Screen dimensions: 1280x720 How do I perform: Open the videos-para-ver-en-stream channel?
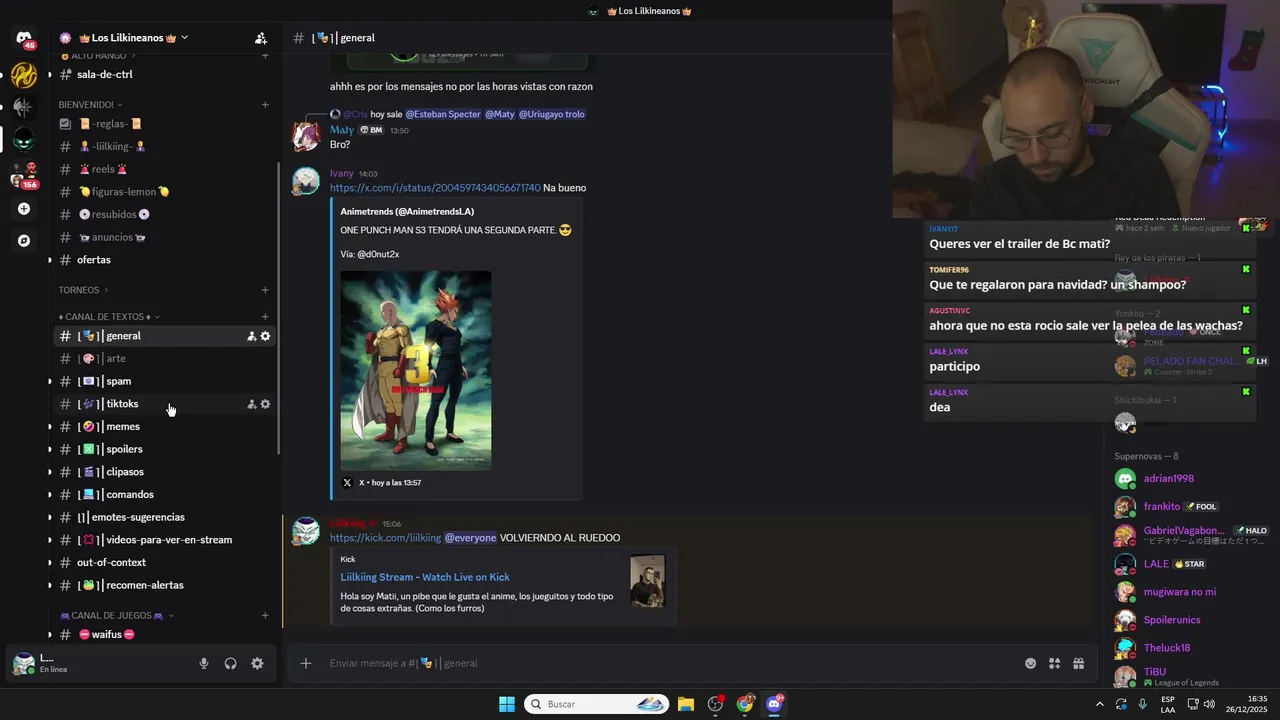tap(165, 540)
